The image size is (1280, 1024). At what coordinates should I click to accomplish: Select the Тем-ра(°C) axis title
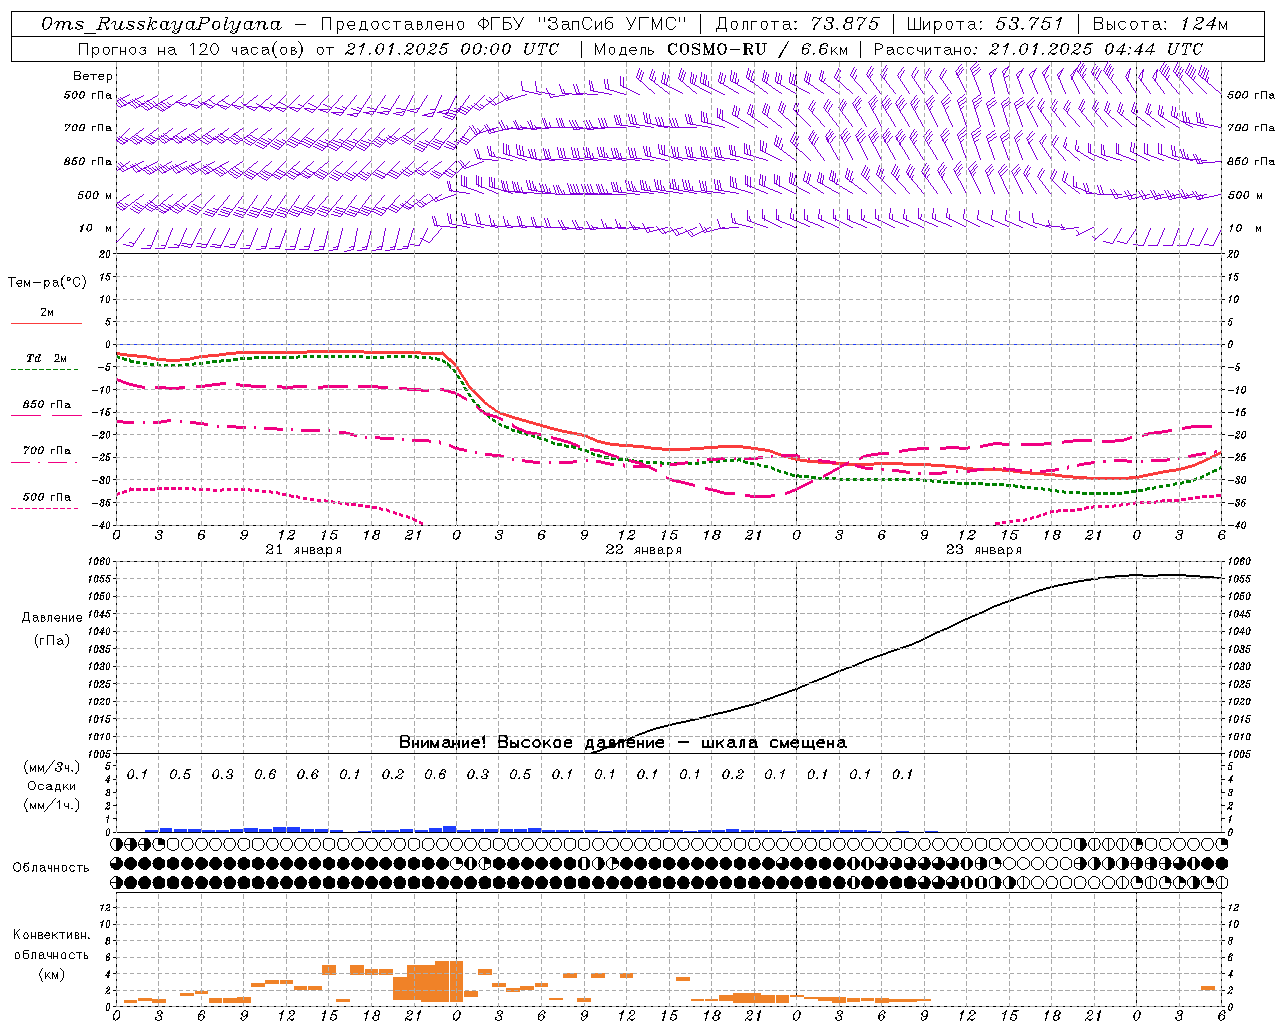[47, 283]
